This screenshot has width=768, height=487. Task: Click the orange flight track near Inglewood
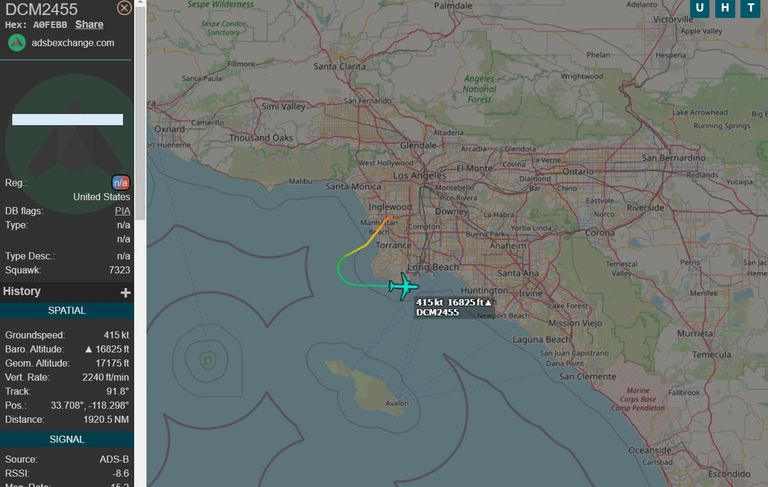pos(380,229)
